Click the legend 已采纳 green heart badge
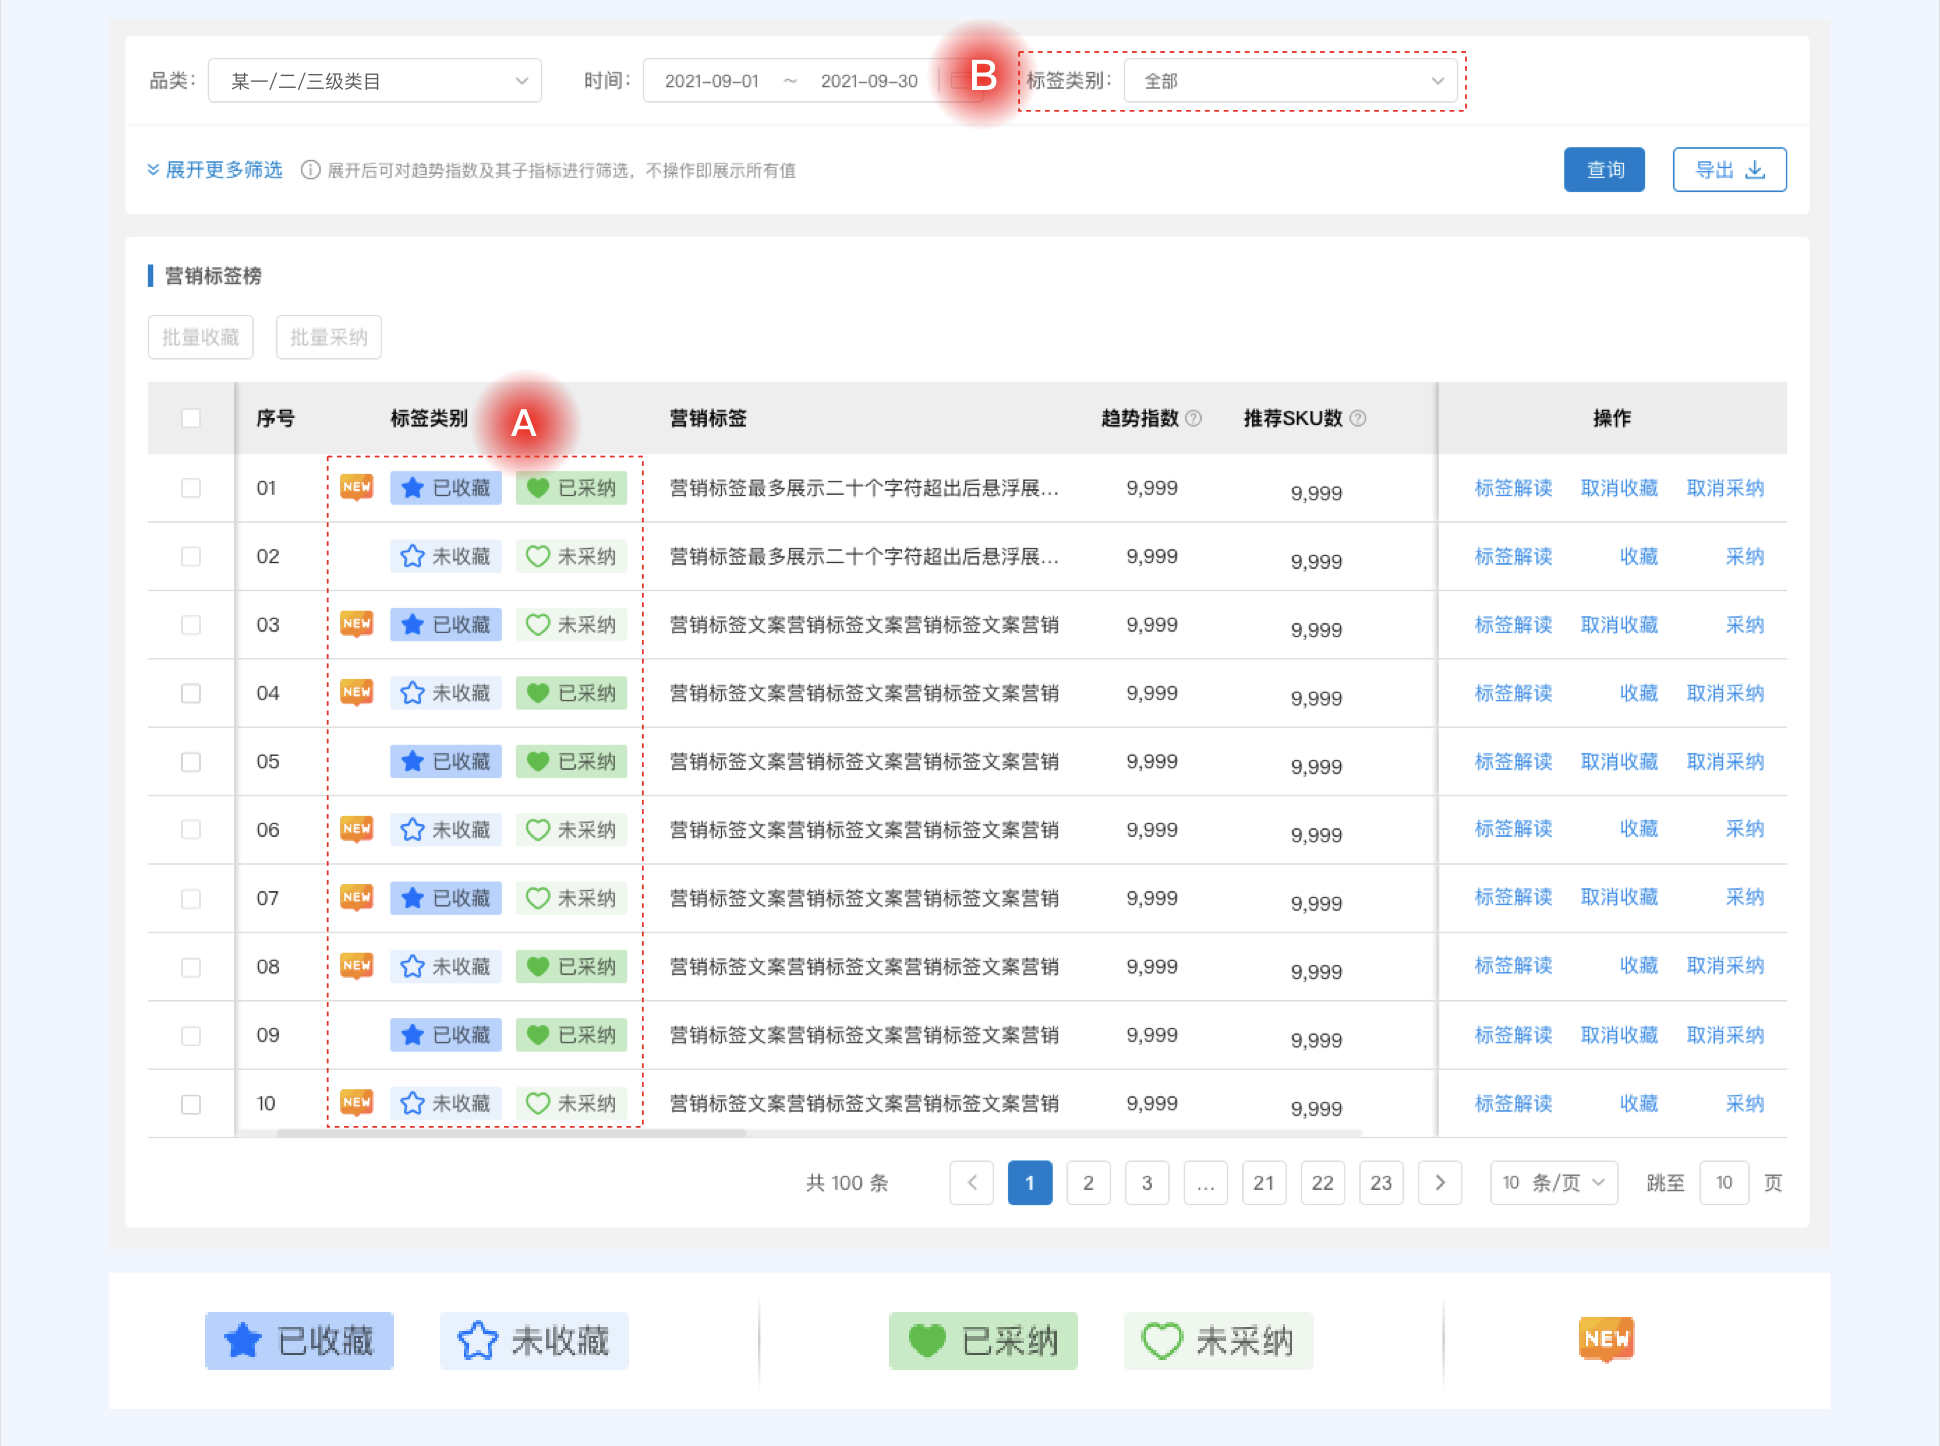 983,1341
